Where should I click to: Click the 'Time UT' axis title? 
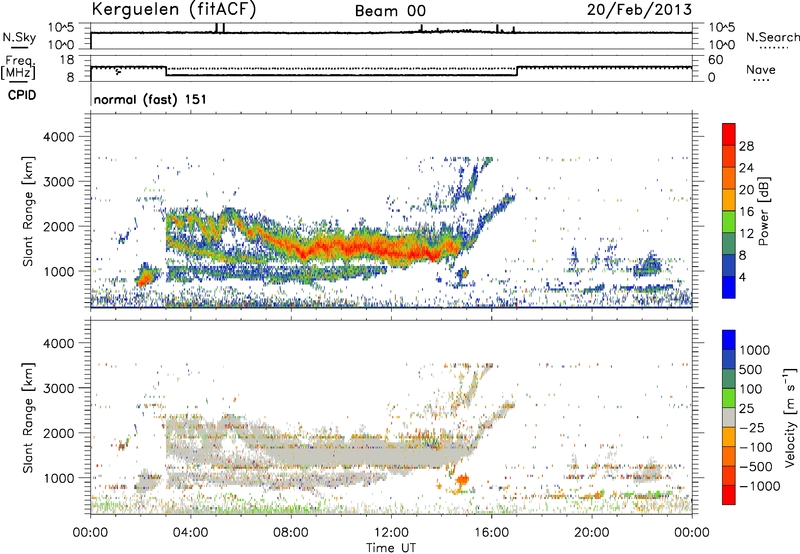391,548
